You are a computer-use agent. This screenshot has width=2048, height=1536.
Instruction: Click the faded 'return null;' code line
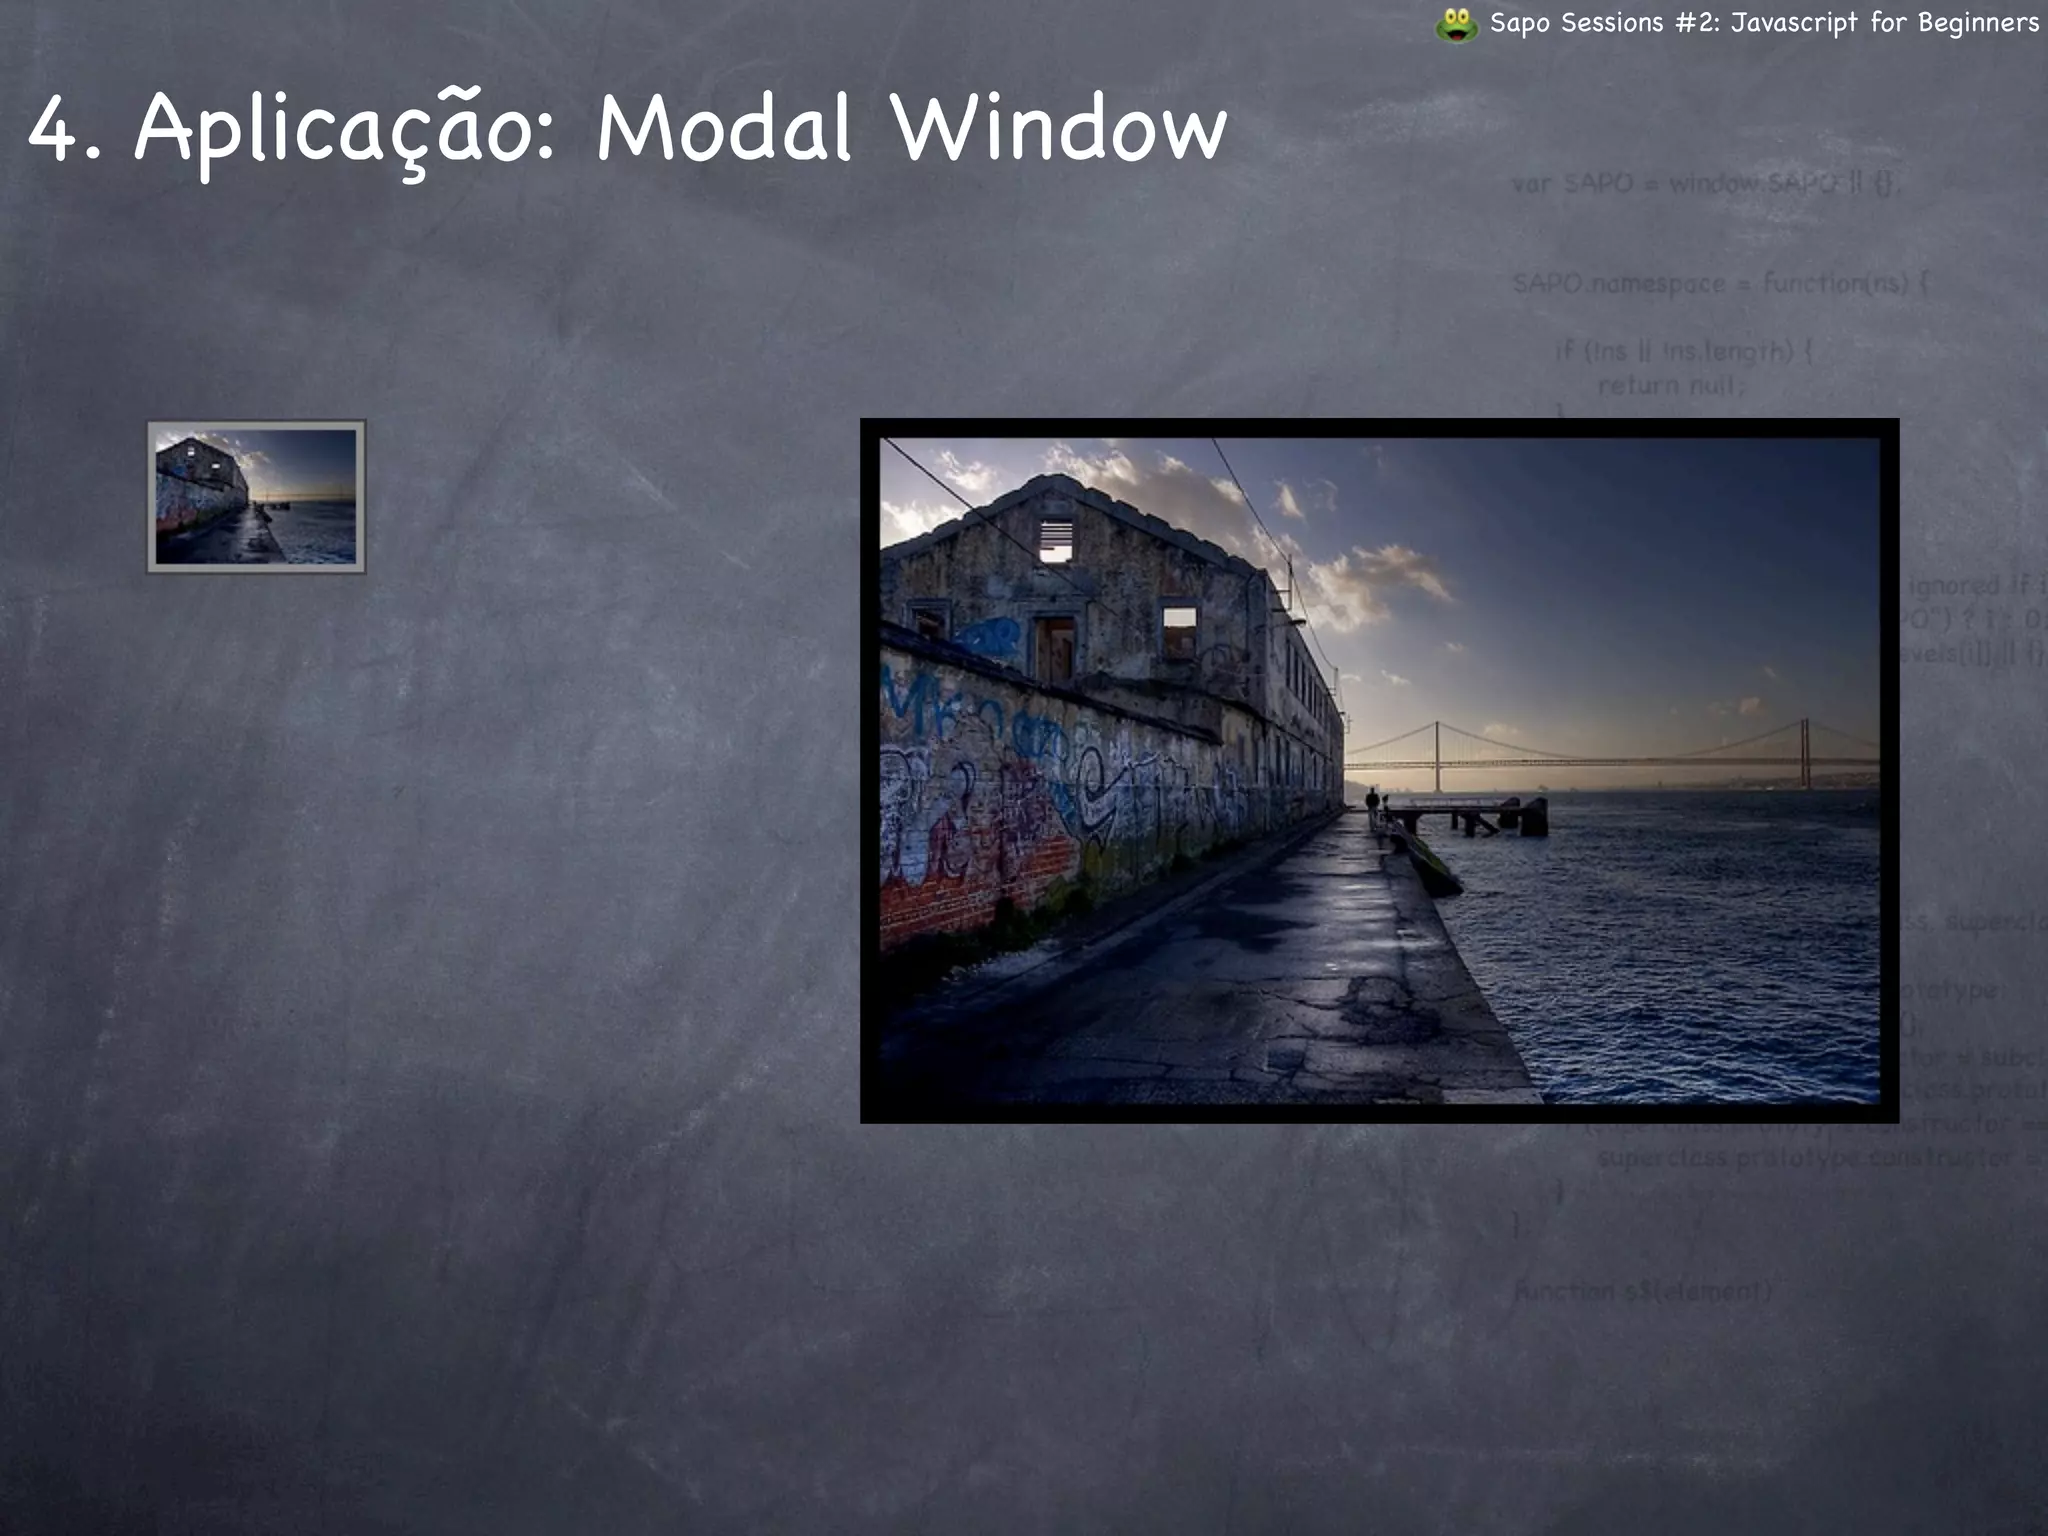pos(1670,385)
